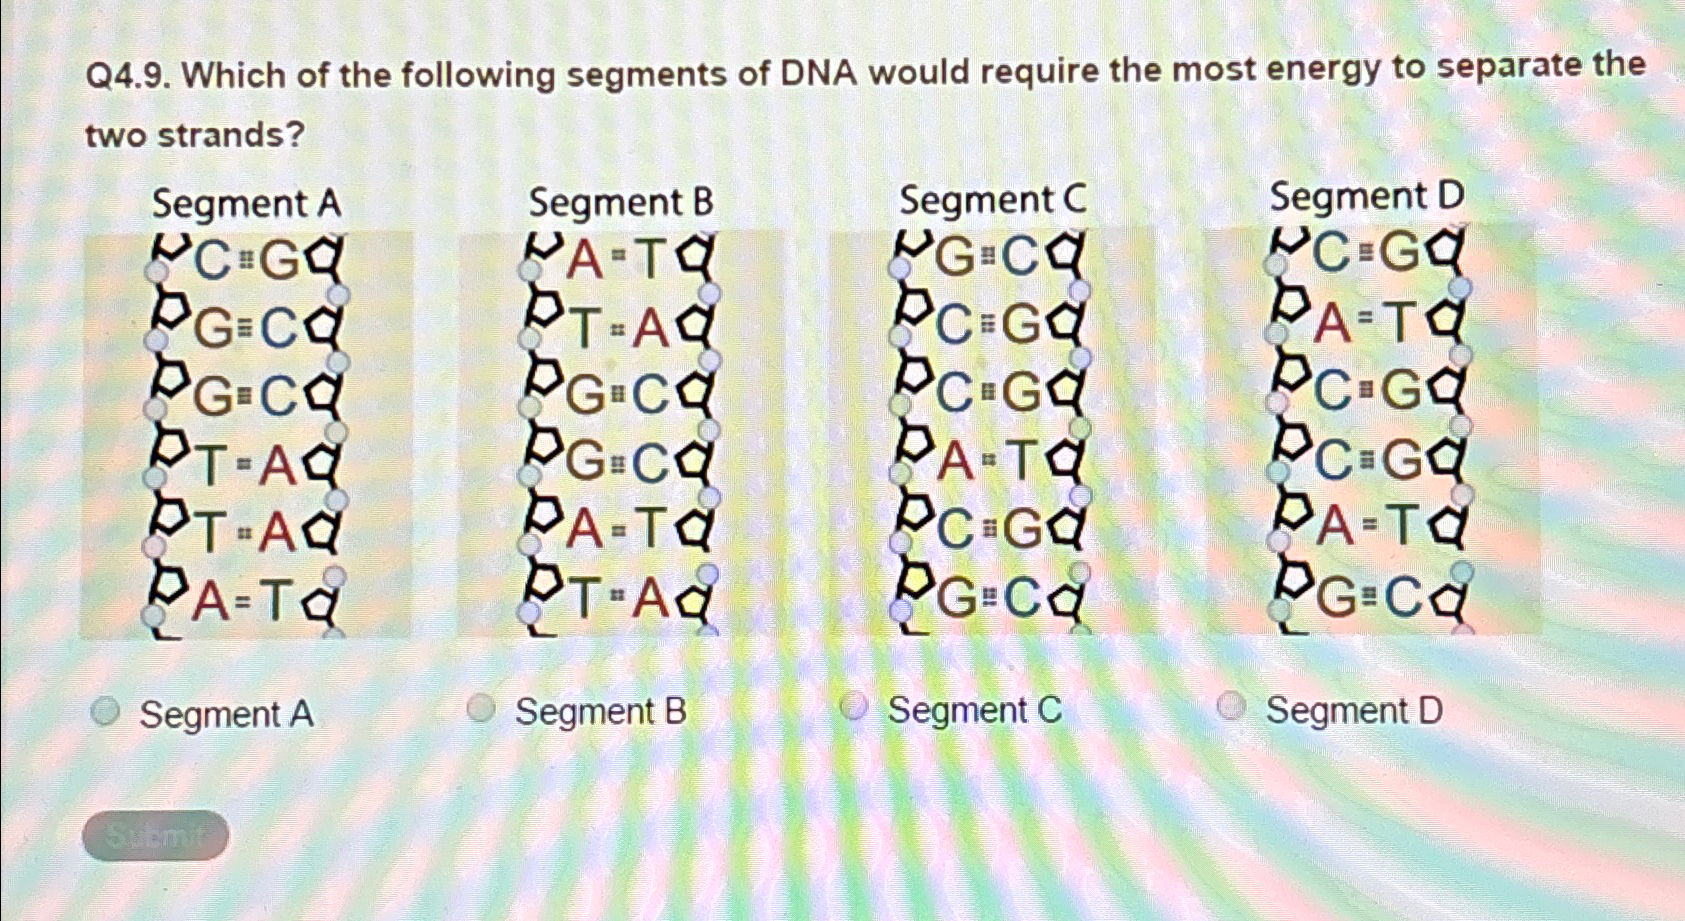Click the Segment D text next to its radio

pyautogui.click(x=1357, y=709)
